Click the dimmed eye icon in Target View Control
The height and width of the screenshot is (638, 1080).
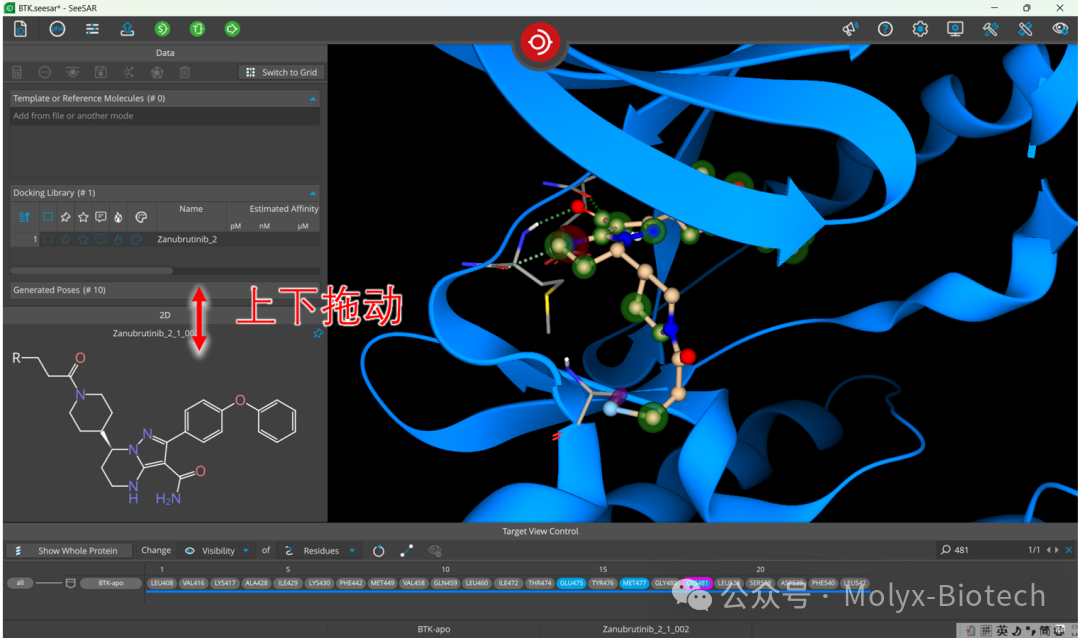pyautogui.click(x=435, y=550)
